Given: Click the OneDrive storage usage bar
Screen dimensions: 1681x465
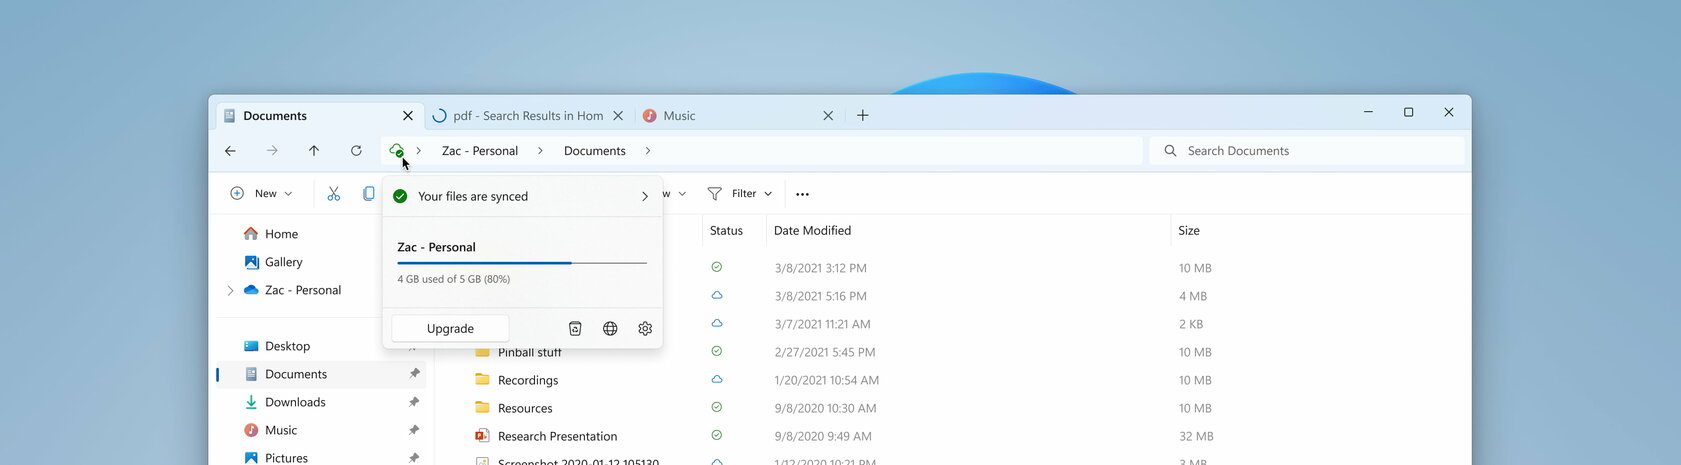Looking at the screenshot, I should pyautogui.click(x=522, y=263).
